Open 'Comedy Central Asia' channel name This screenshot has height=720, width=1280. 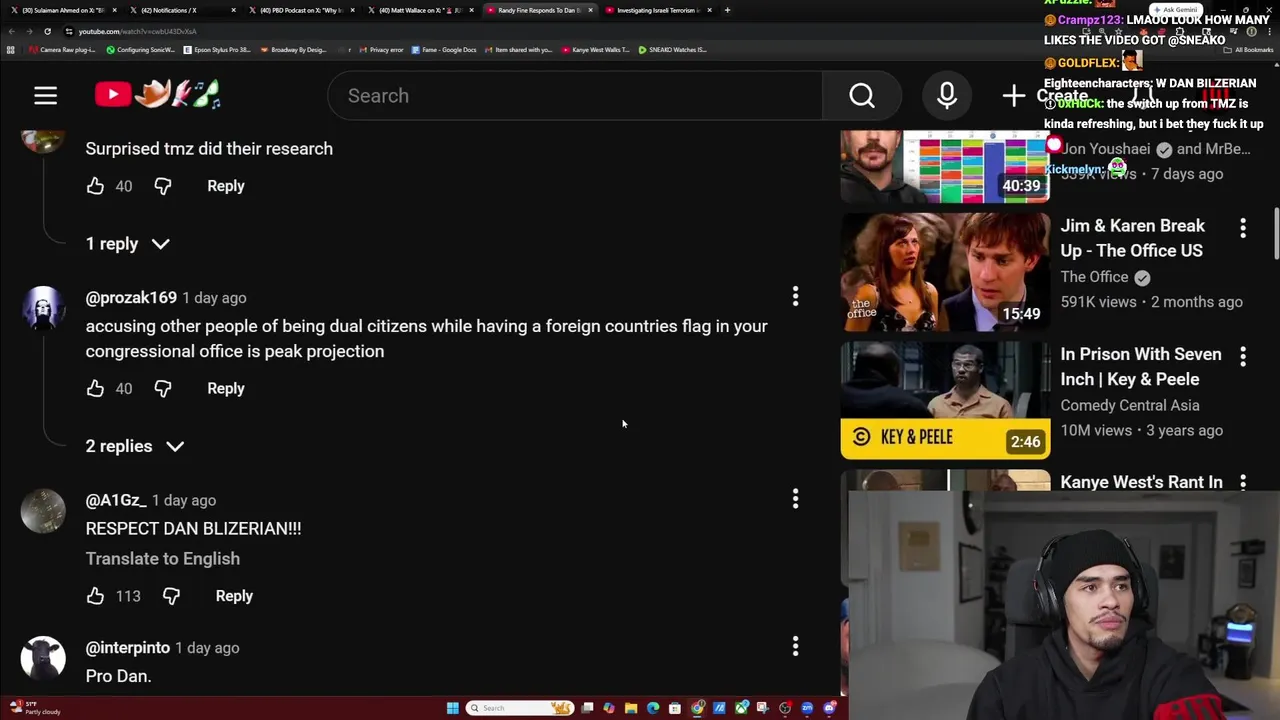(x=1130, y=405)
